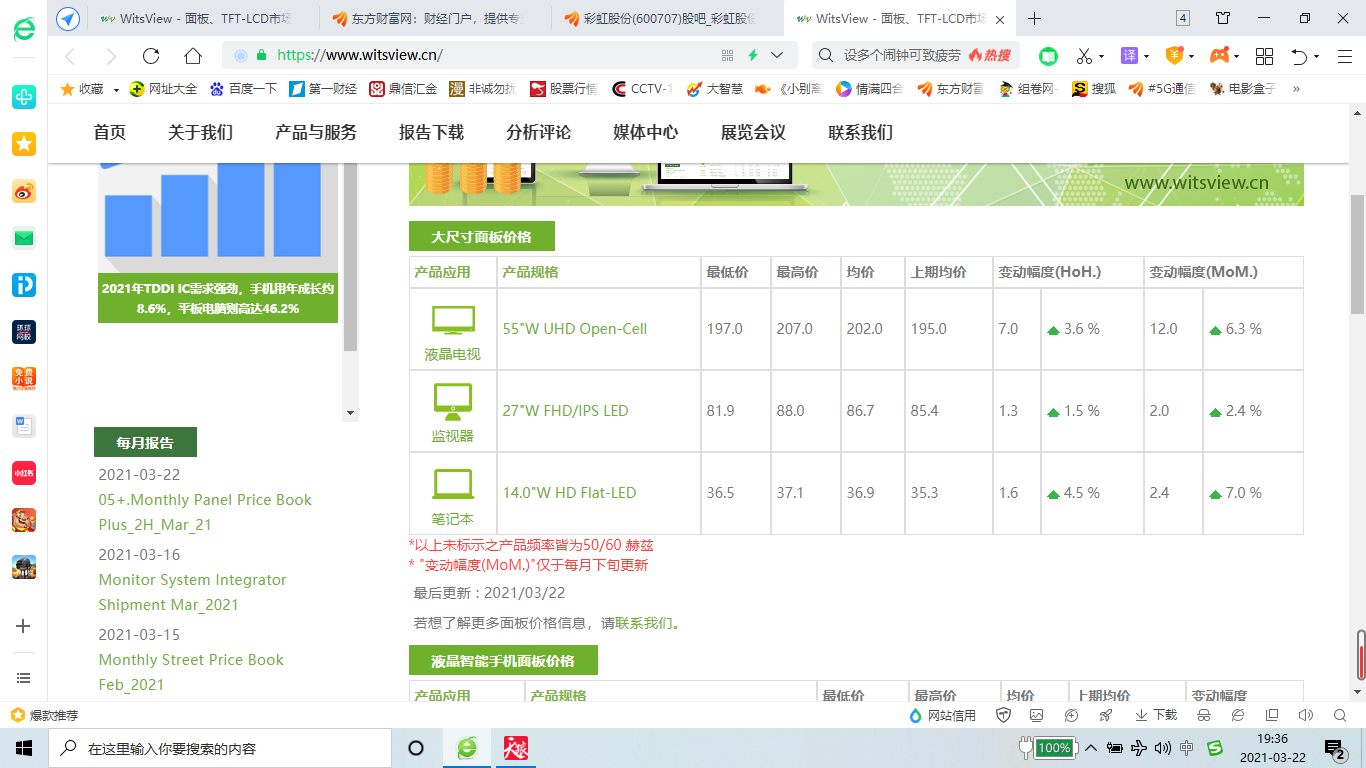Click the Windows taskbar search box

point(219,748)
